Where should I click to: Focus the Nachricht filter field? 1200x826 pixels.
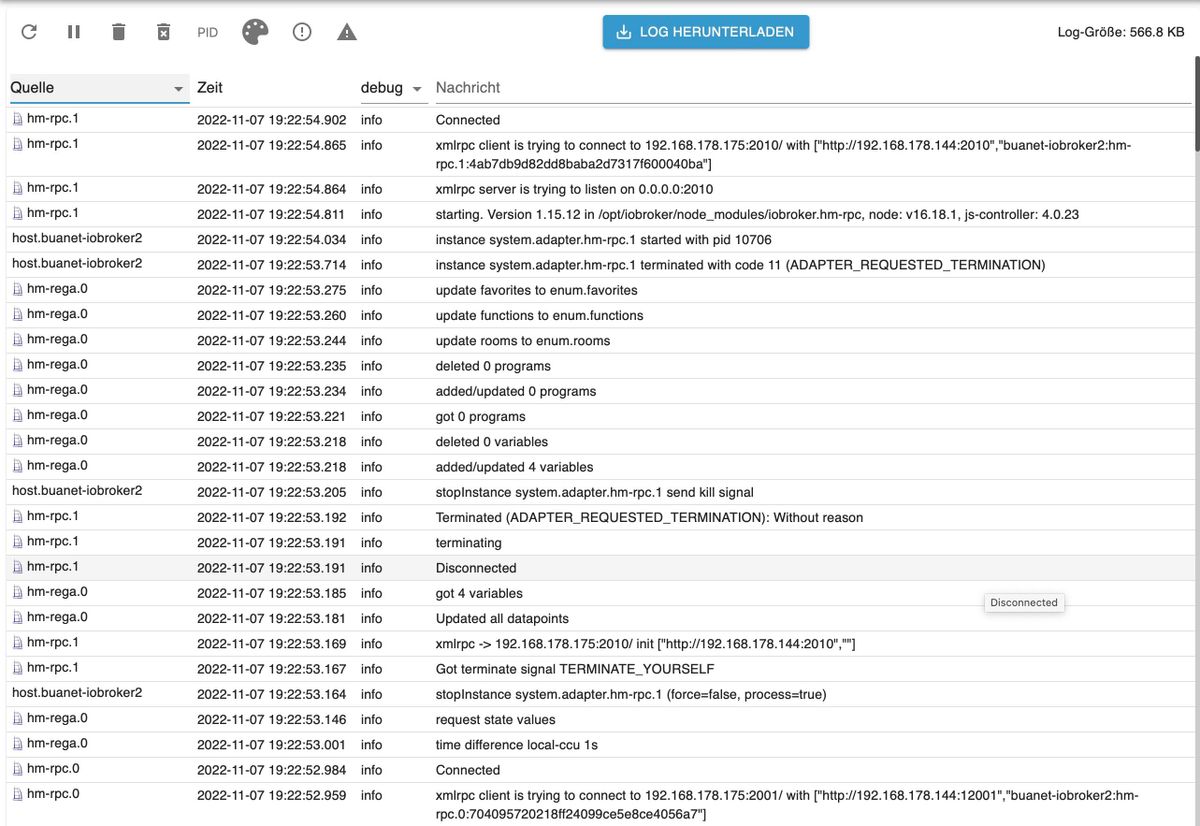click(x=810, y=88)
